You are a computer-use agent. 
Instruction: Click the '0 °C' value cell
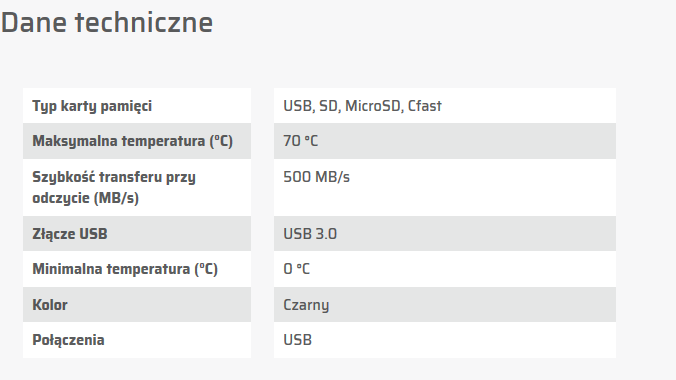(x=445, y=269)
